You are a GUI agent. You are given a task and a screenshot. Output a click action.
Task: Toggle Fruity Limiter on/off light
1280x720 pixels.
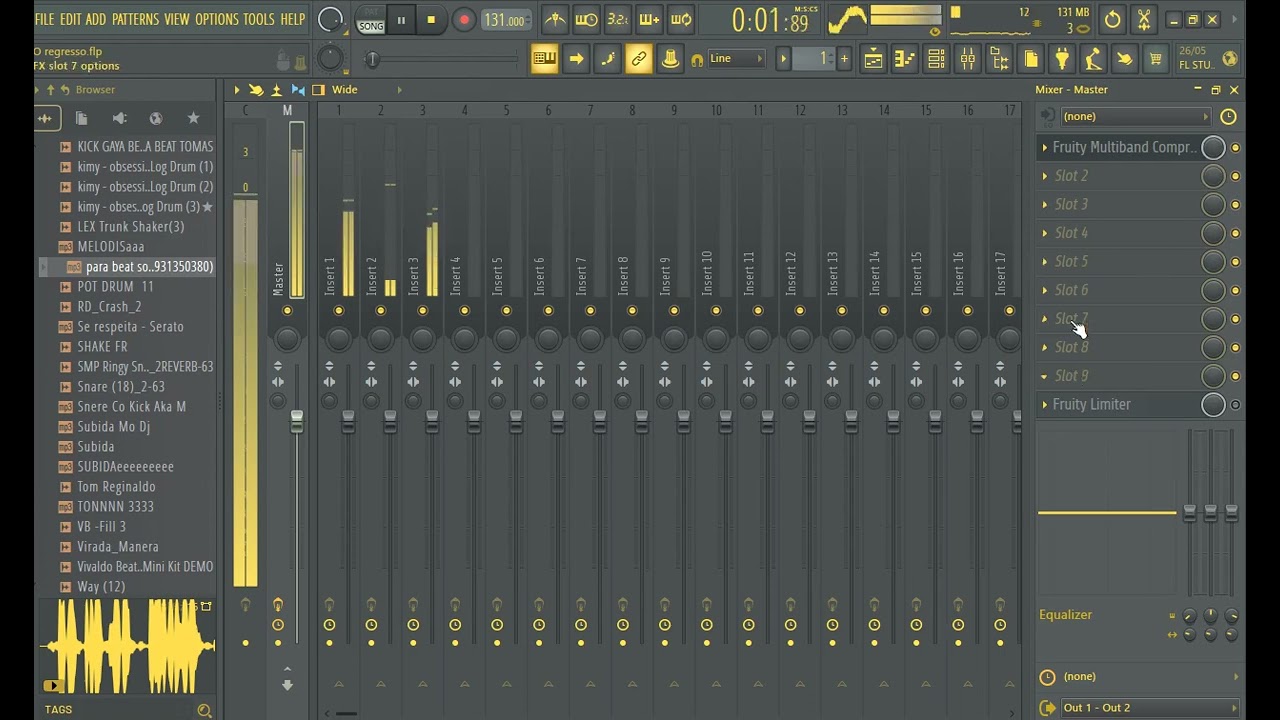1235,405
